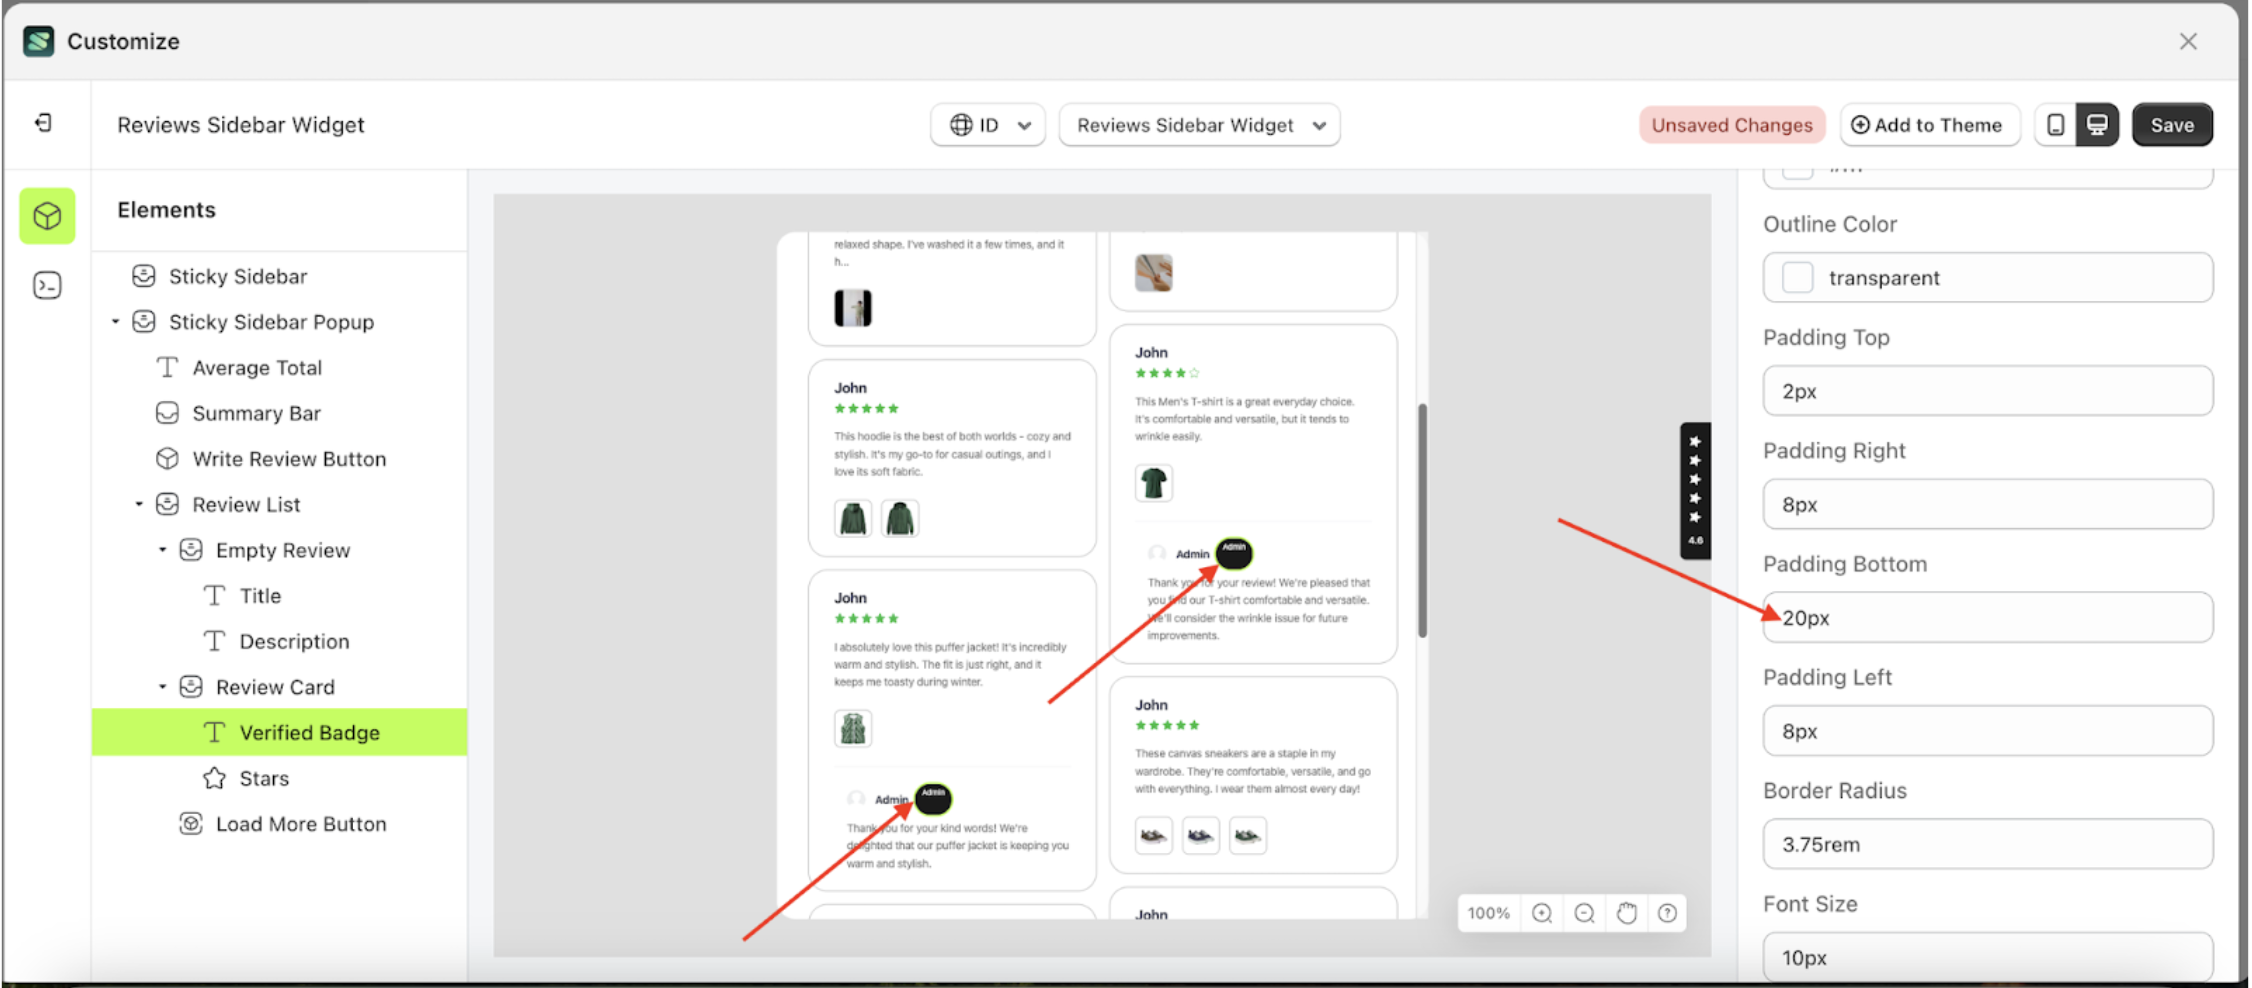This screenshot has height=988, width=2252.
Task: Open the Reviews Sidebar Widget dropdown
Action: 1199,124
